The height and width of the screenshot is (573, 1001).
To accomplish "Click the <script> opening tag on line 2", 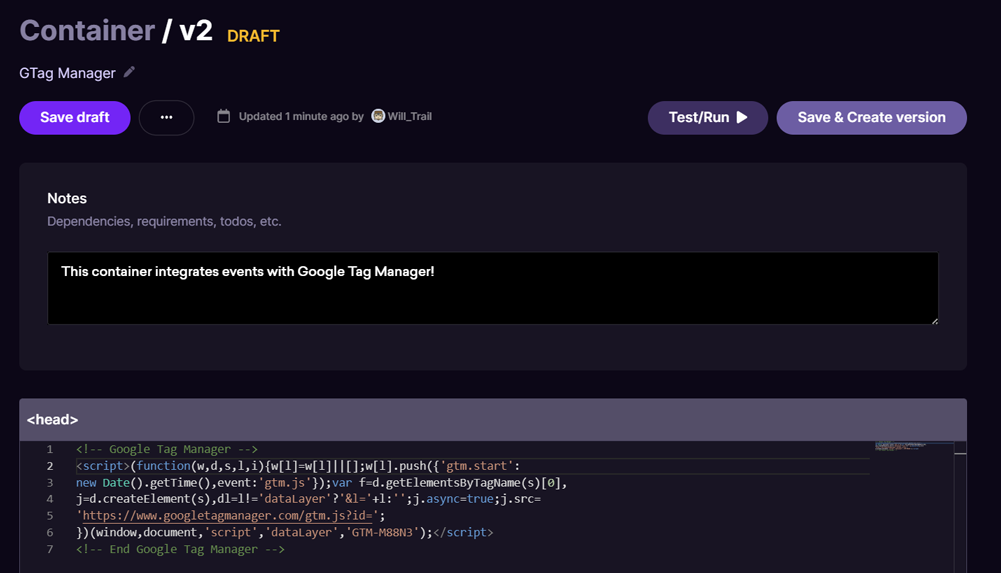I will coord(103,466).
